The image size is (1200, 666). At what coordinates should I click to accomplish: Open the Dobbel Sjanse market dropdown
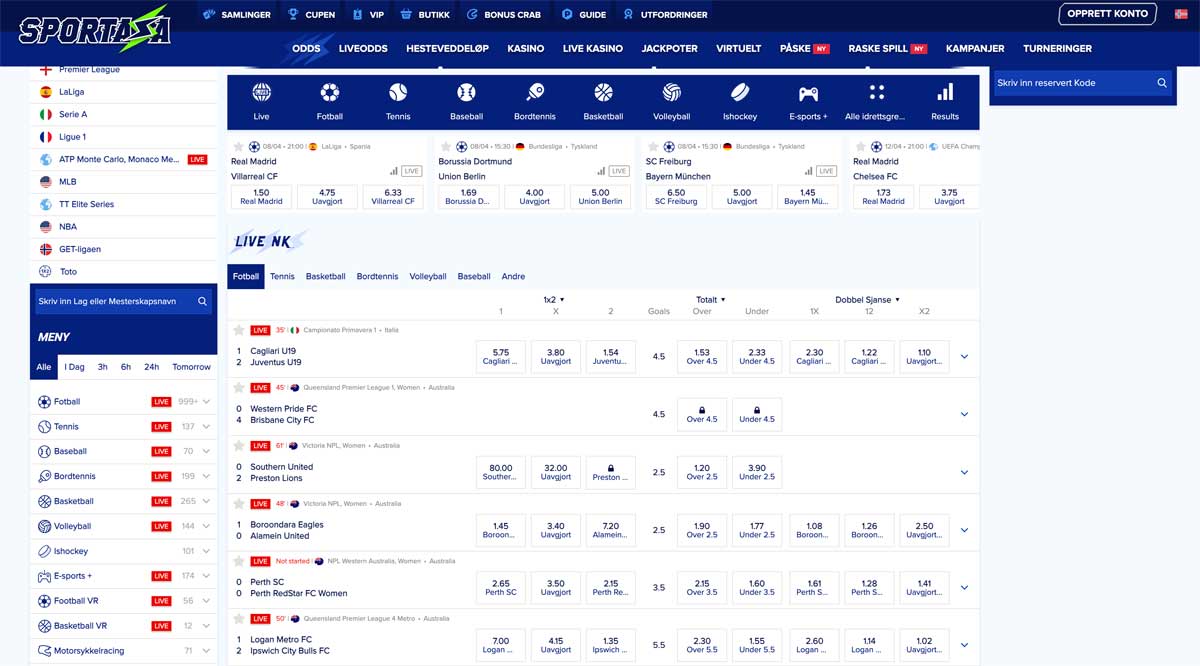point(868,299)
